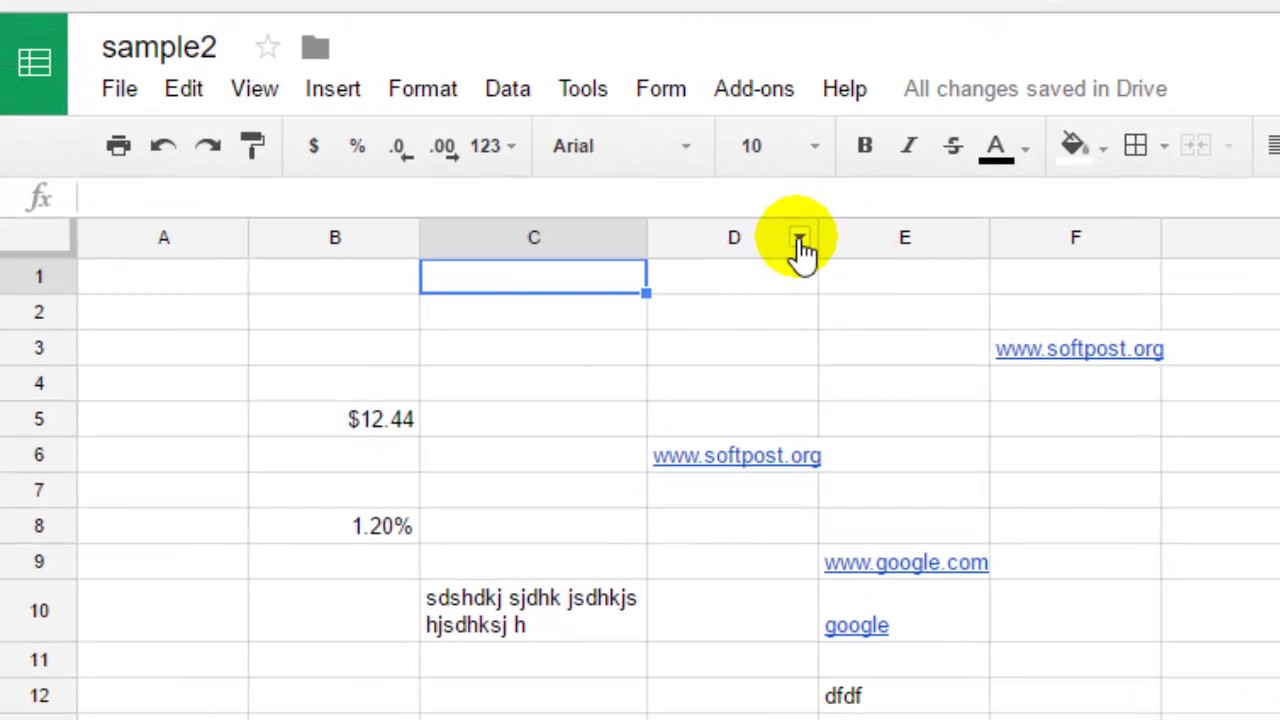
Task: Click the www.google.com link in column E
Action: (905, 562)
